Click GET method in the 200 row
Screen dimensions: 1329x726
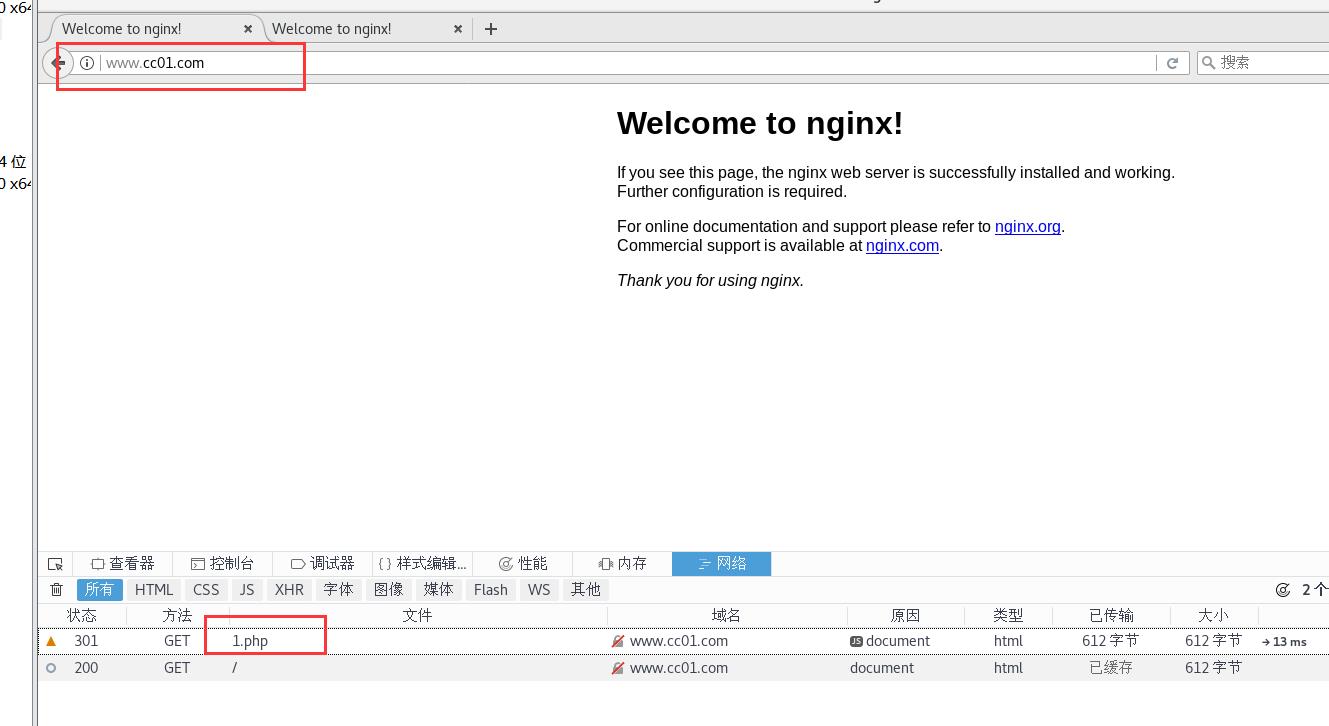pos(177,668)
